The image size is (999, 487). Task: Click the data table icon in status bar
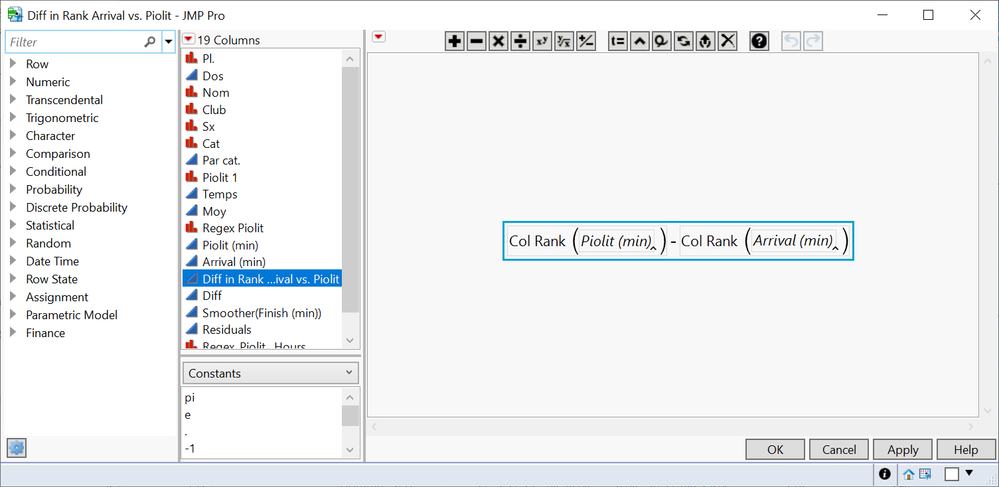point(924,474)
